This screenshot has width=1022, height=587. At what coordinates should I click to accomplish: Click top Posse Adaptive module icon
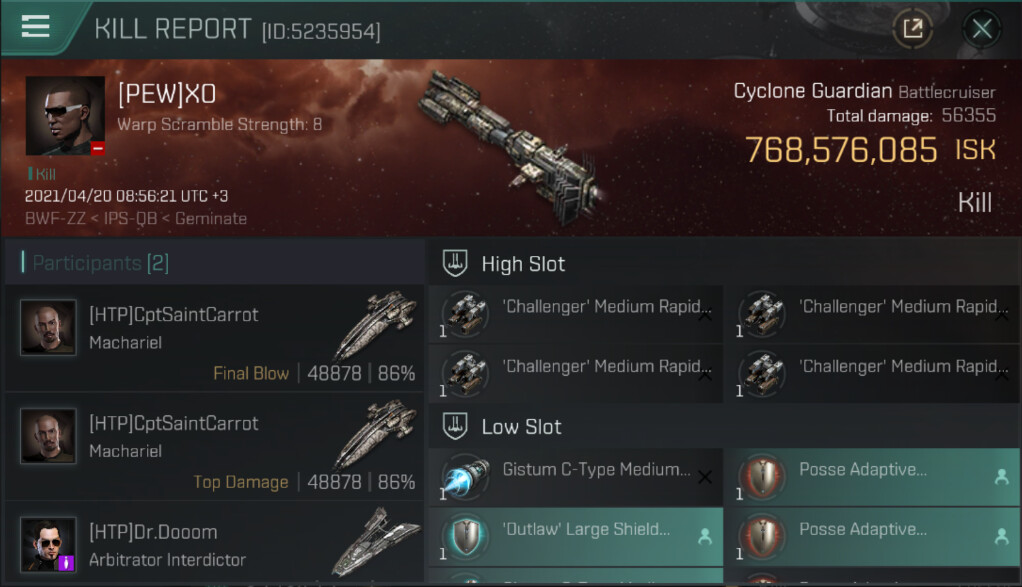763,477
